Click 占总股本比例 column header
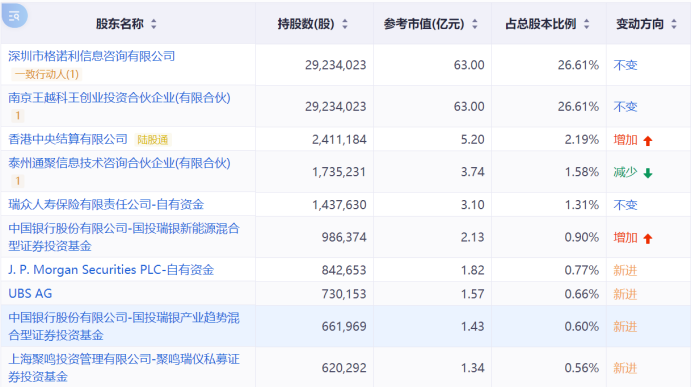692x387 pixels. tap(541, 24)
